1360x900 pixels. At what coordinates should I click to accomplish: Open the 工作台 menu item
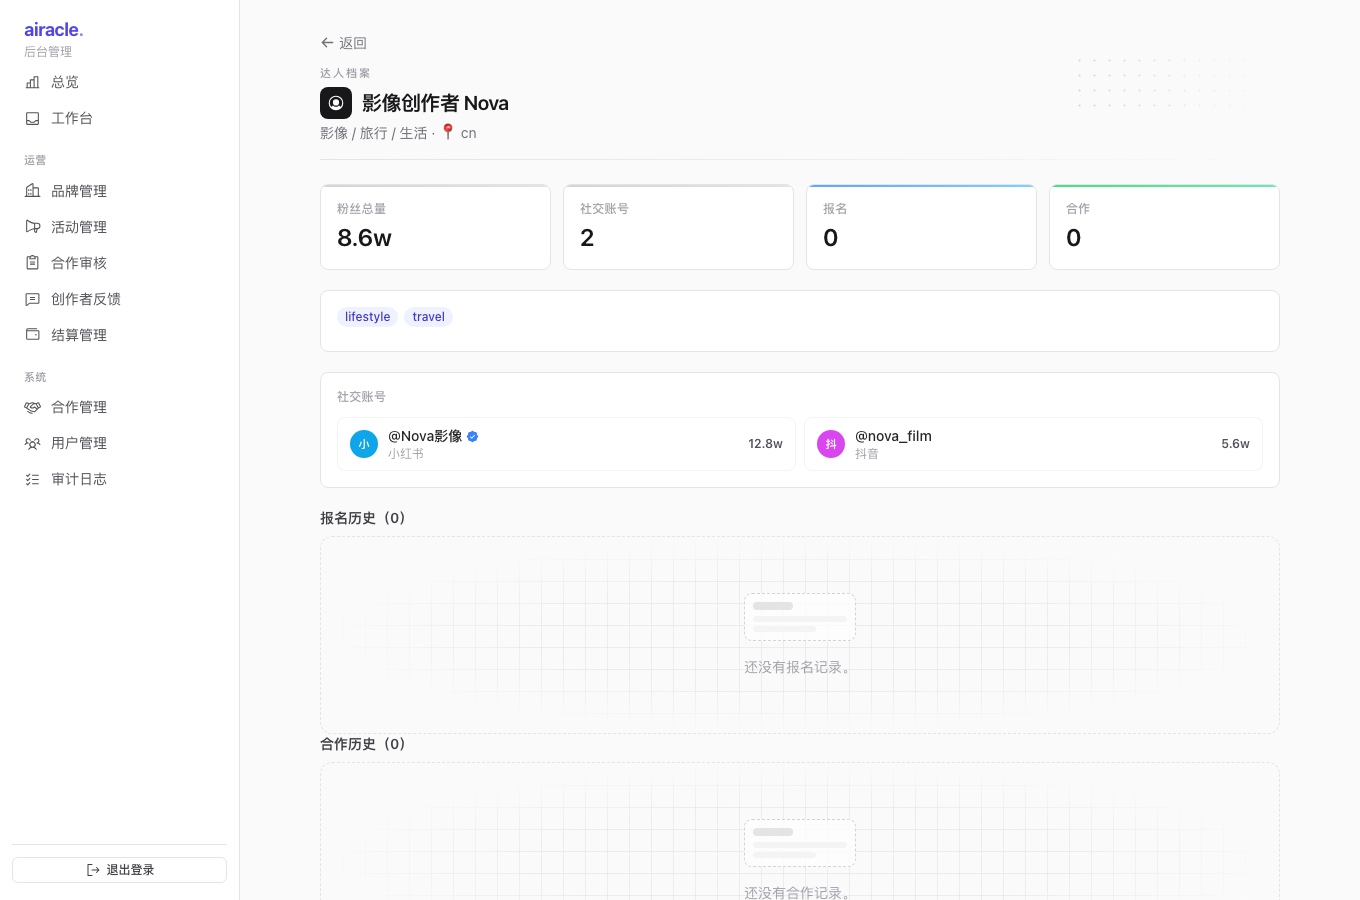pos(119,118)
